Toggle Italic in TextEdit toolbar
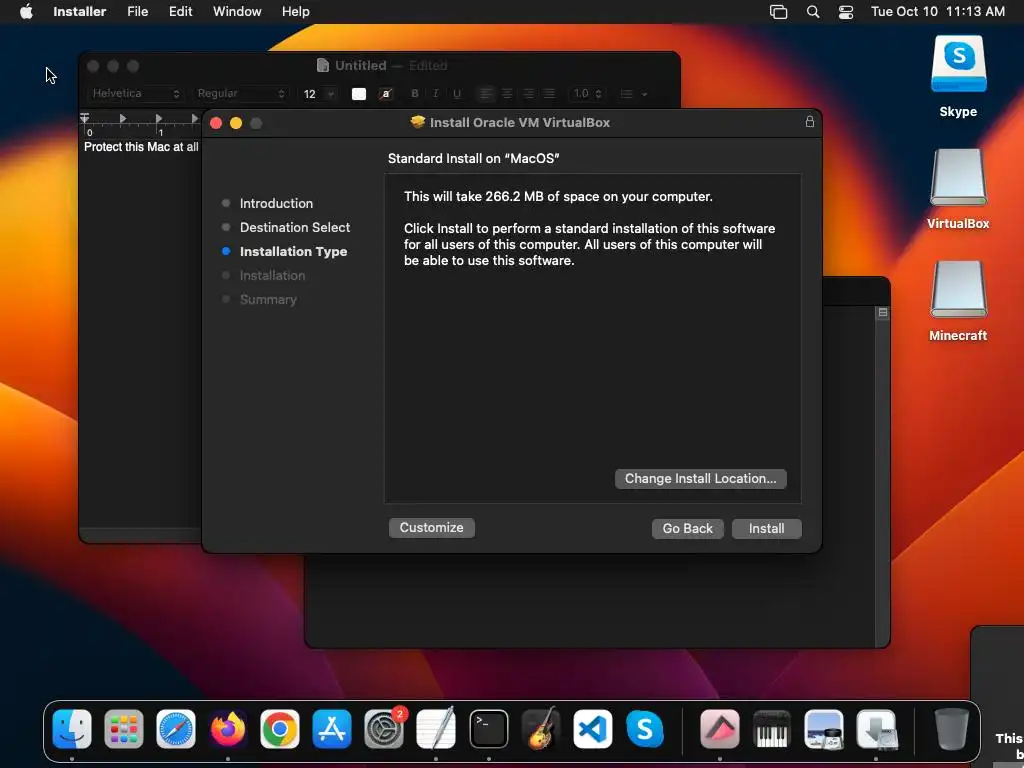1024x768 pixels. pyautogui.click(x=436, y=93)
